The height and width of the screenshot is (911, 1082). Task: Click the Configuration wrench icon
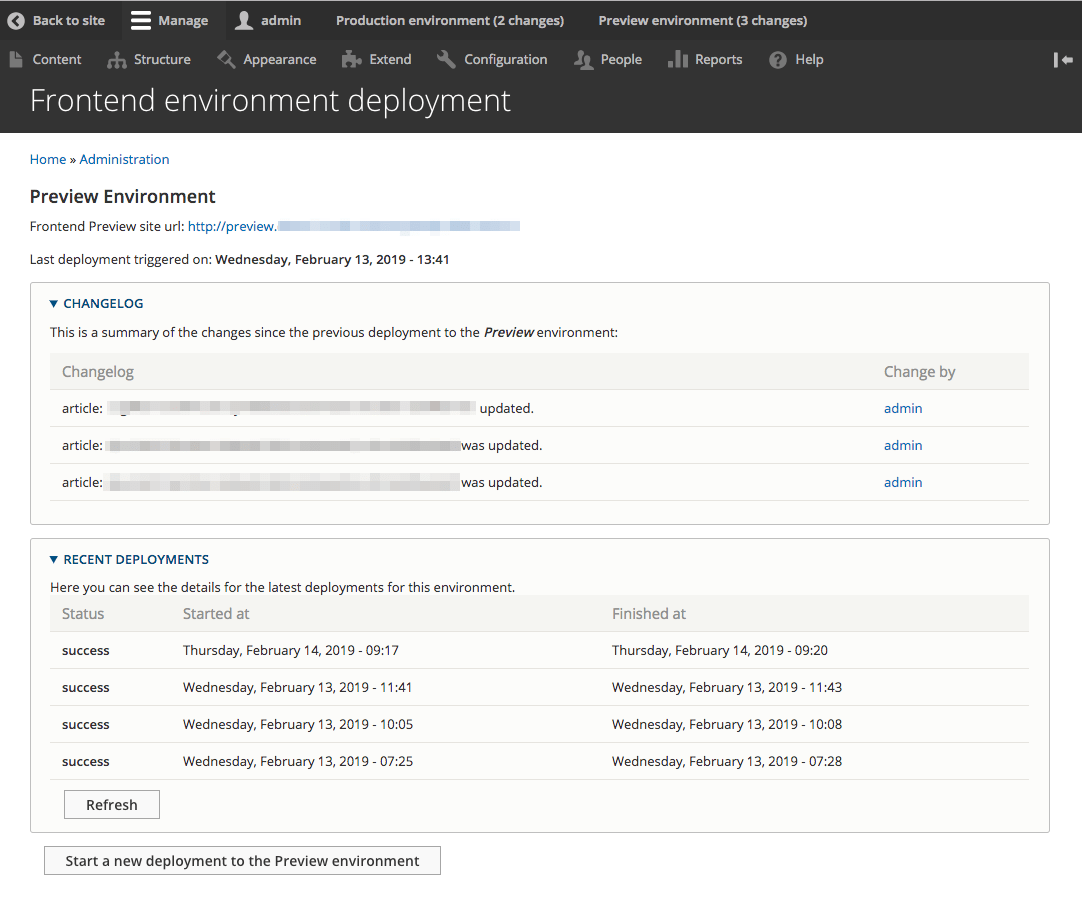pyautogui.click(x=446, y=60)
